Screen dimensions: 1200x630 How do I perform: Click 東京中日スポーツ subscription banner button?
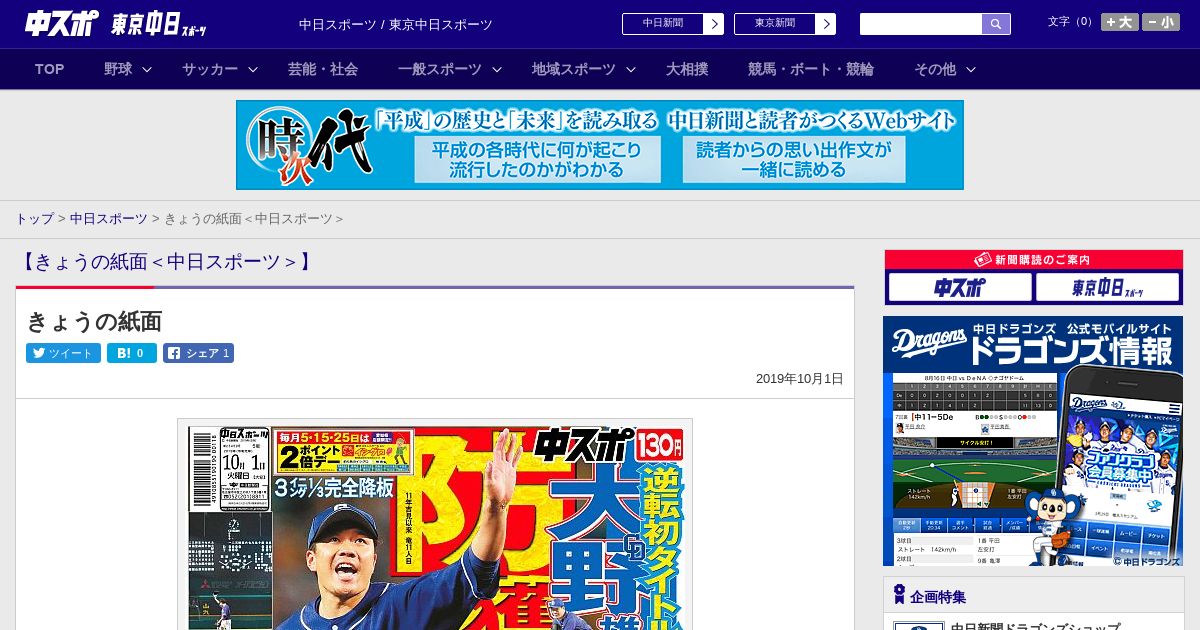[1108, 288]
